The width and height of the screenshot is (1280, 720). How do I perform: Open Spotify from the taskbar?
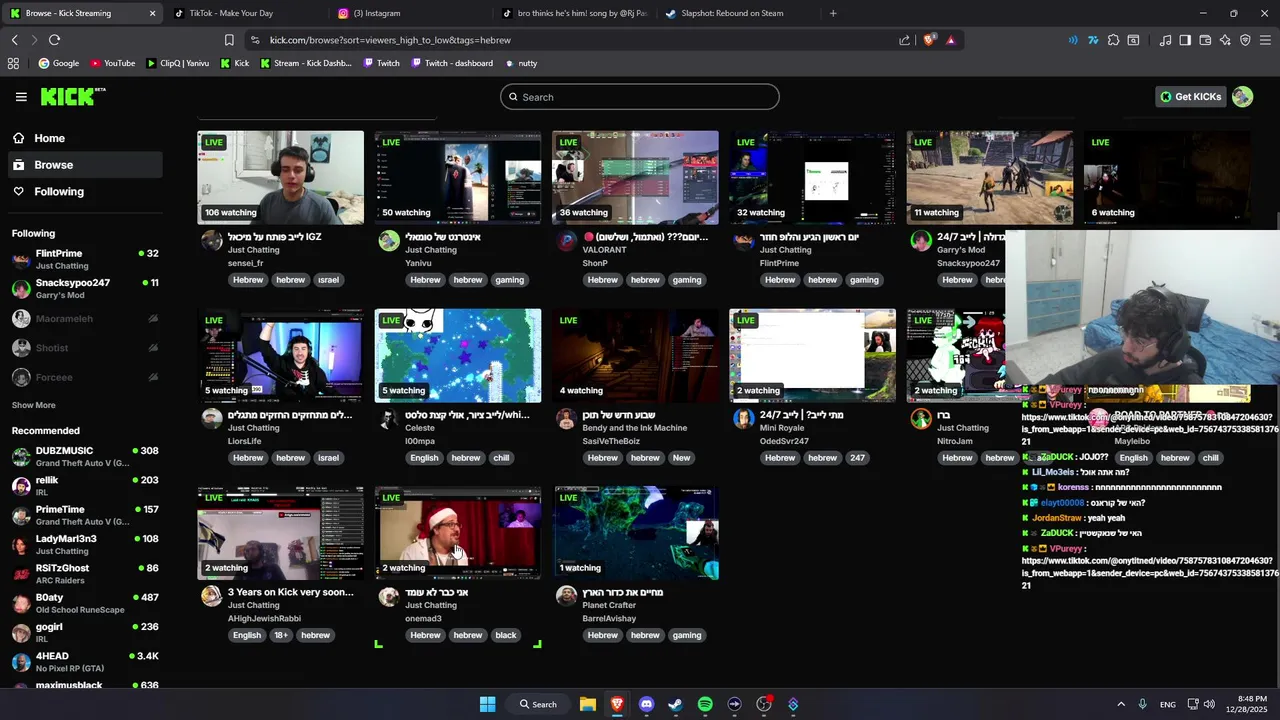click(705, 704)
